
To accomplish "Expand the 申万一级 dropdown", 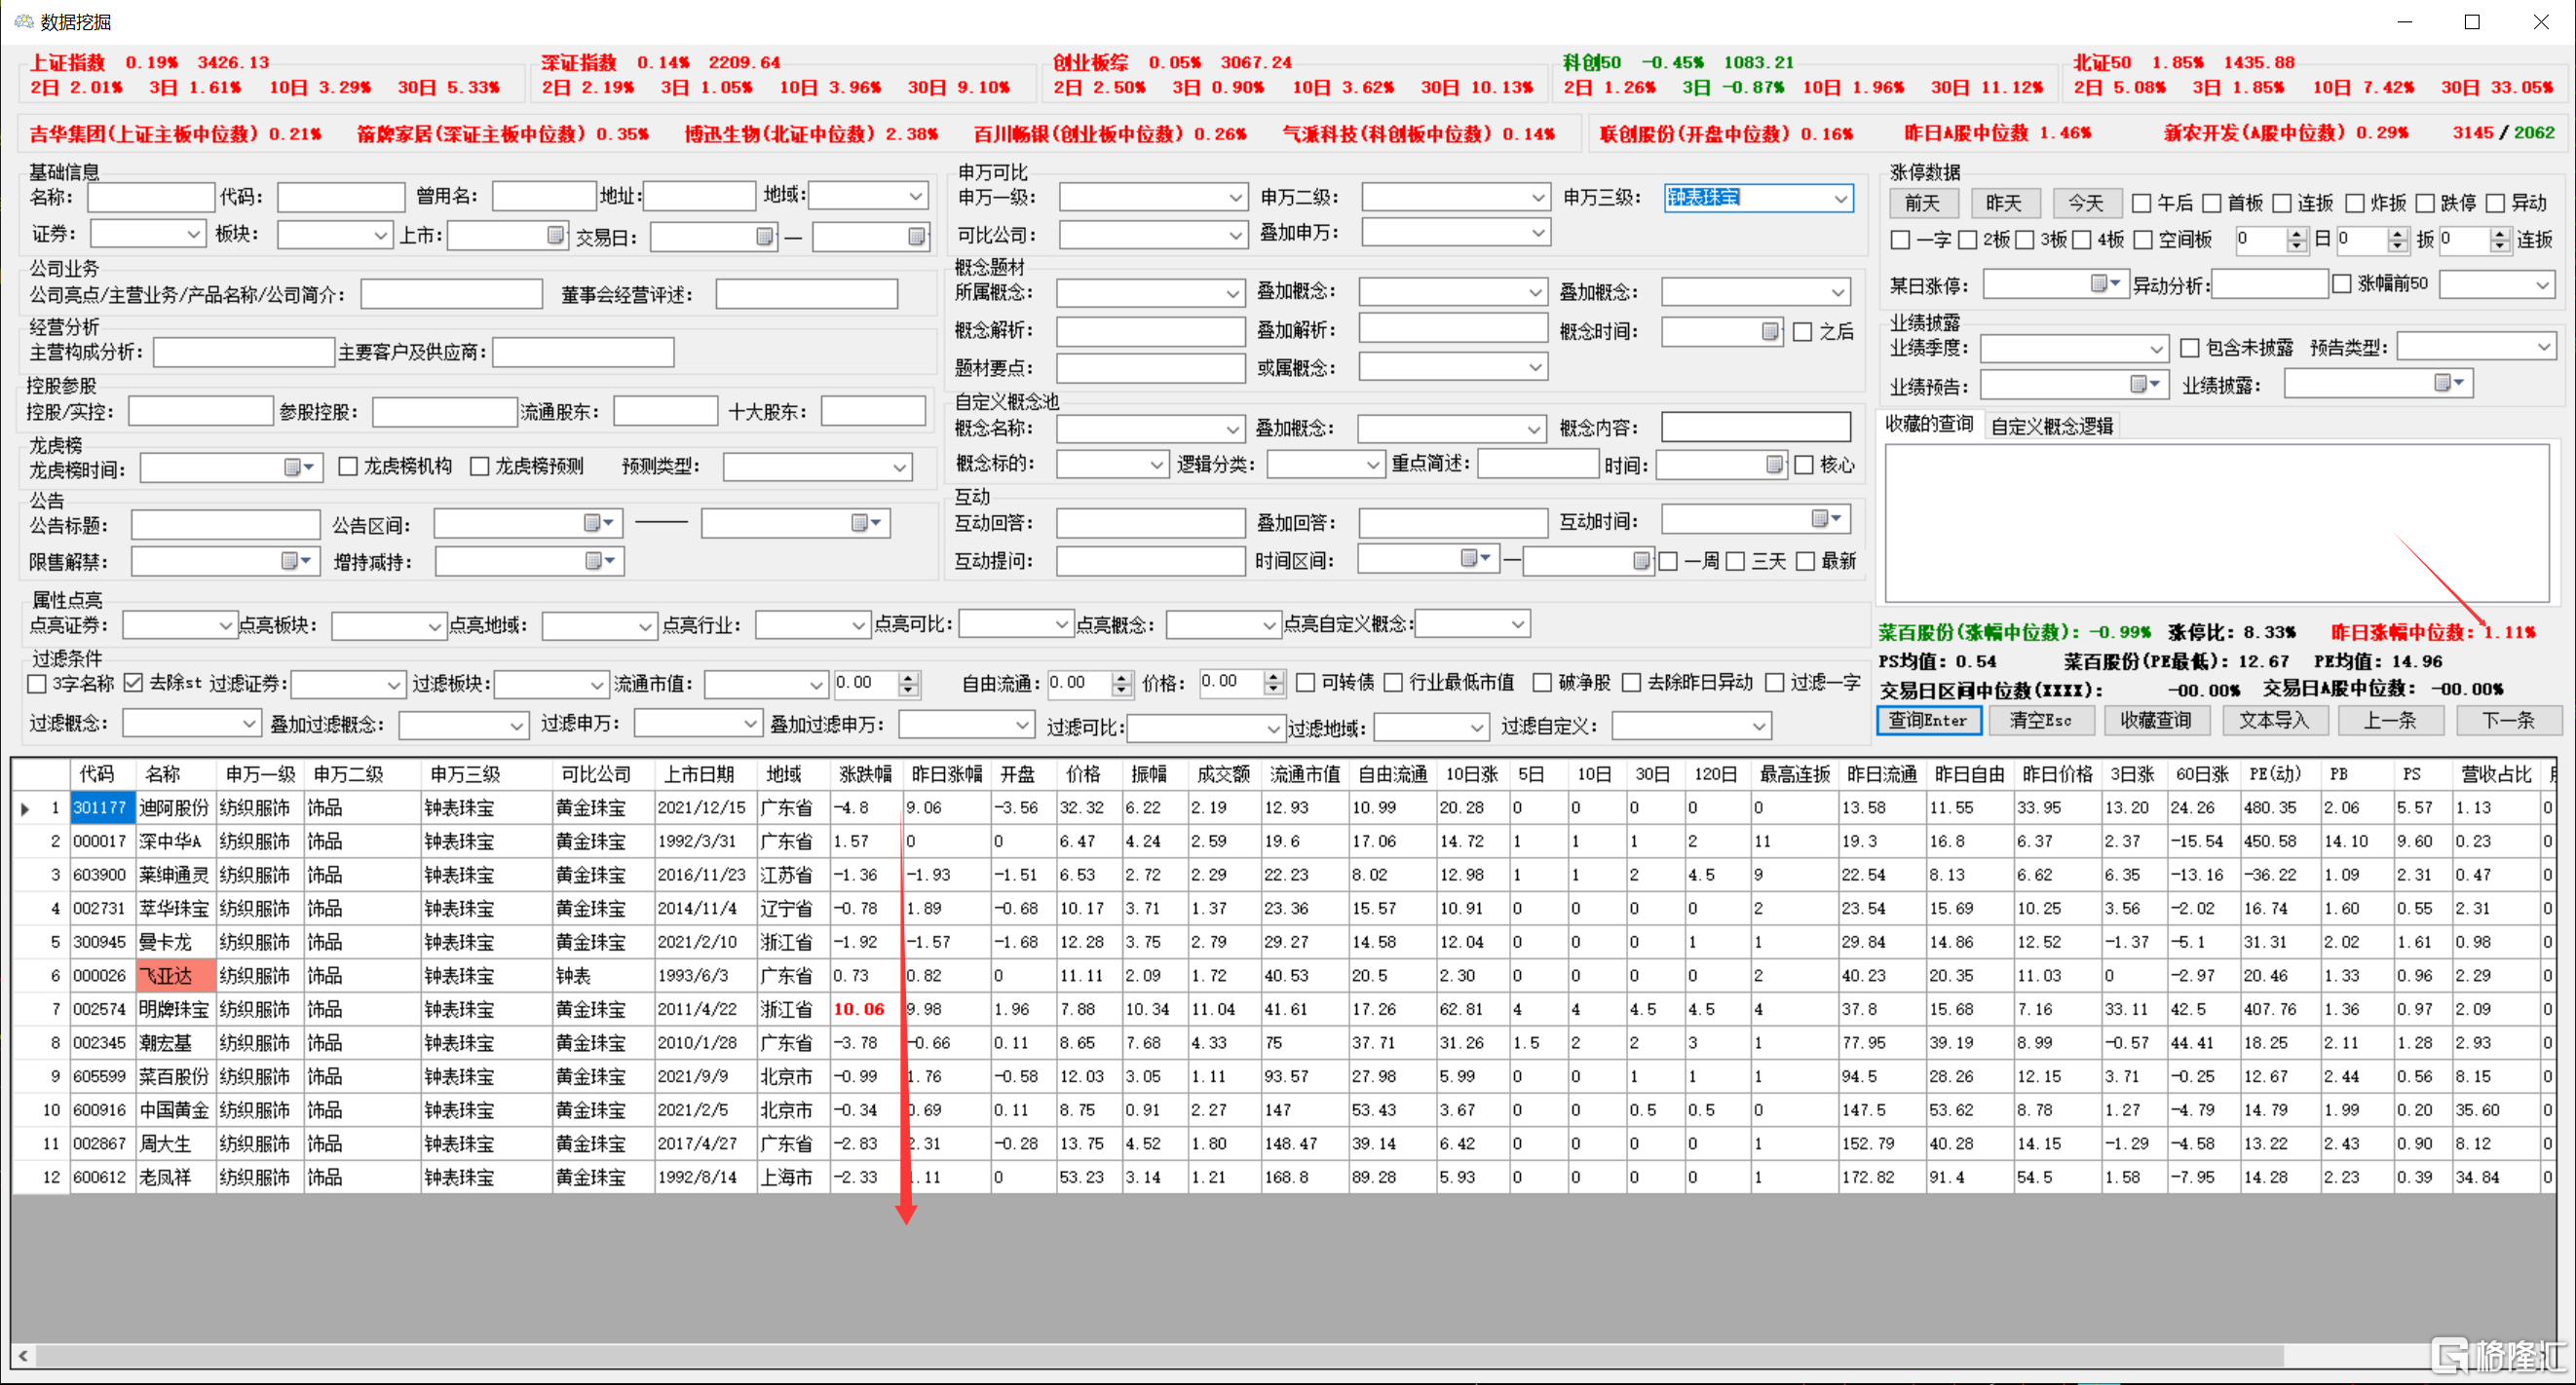I will pyautogui.click(x=1235, y=198).
